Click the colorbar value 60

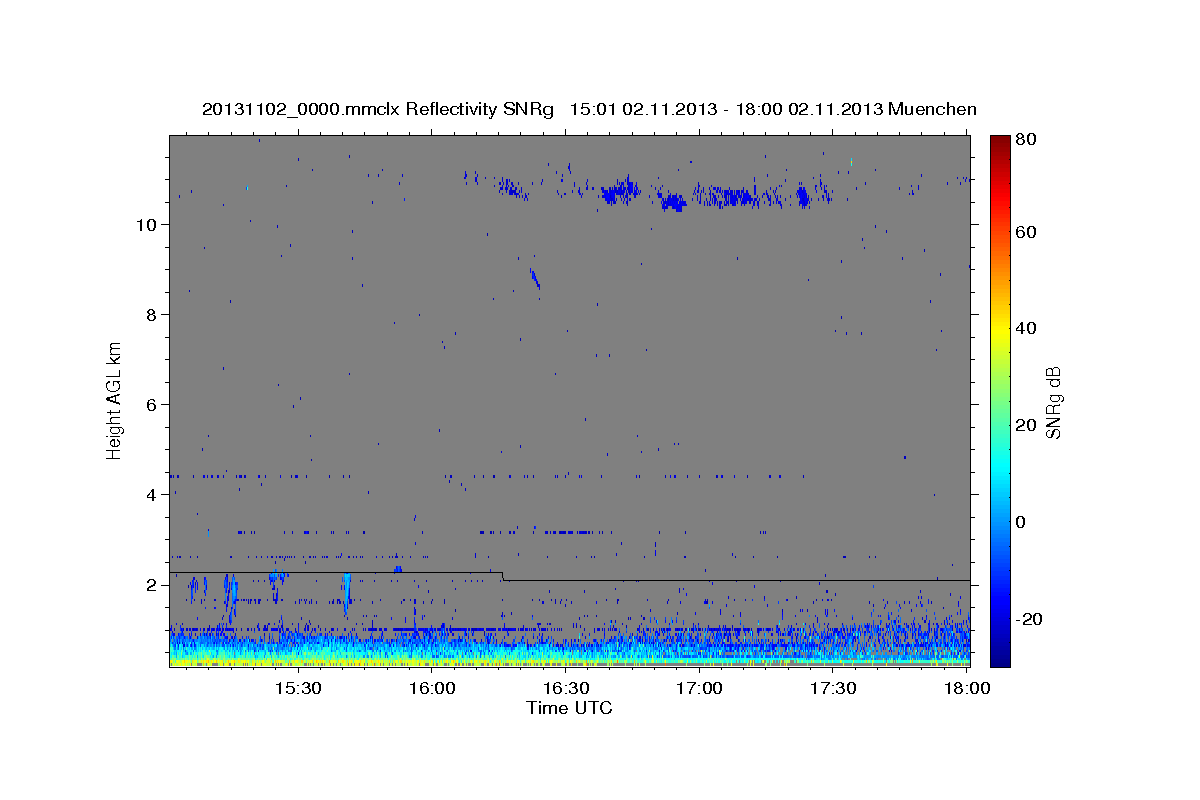point(1027,232)
